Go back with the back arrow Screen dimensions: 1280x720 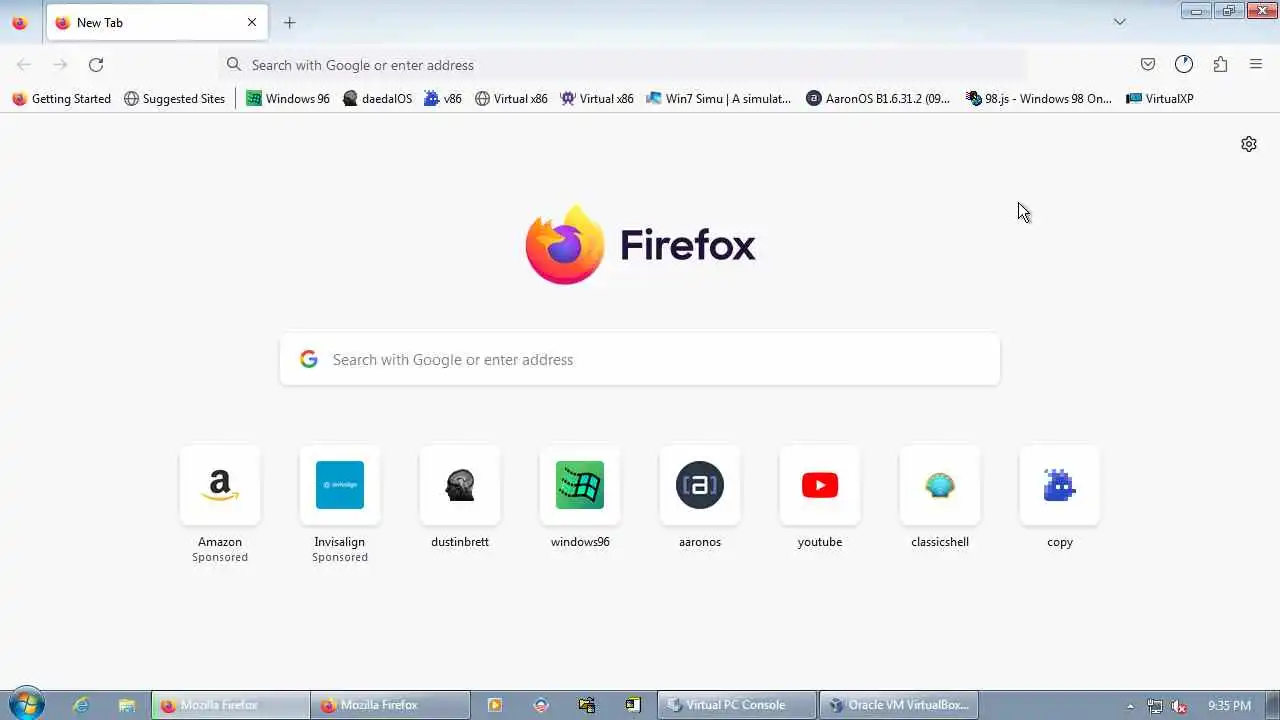click(24, 64)
